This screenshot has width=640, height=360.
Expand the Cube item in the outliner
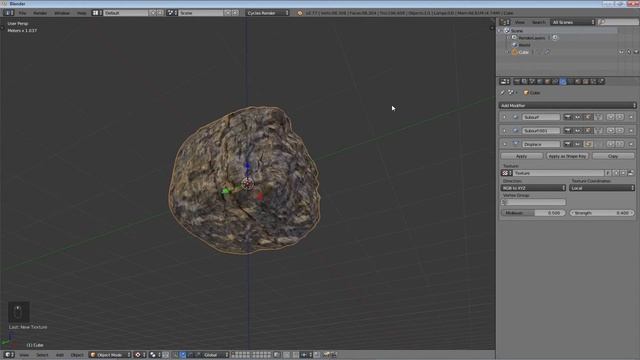(507, 52)
